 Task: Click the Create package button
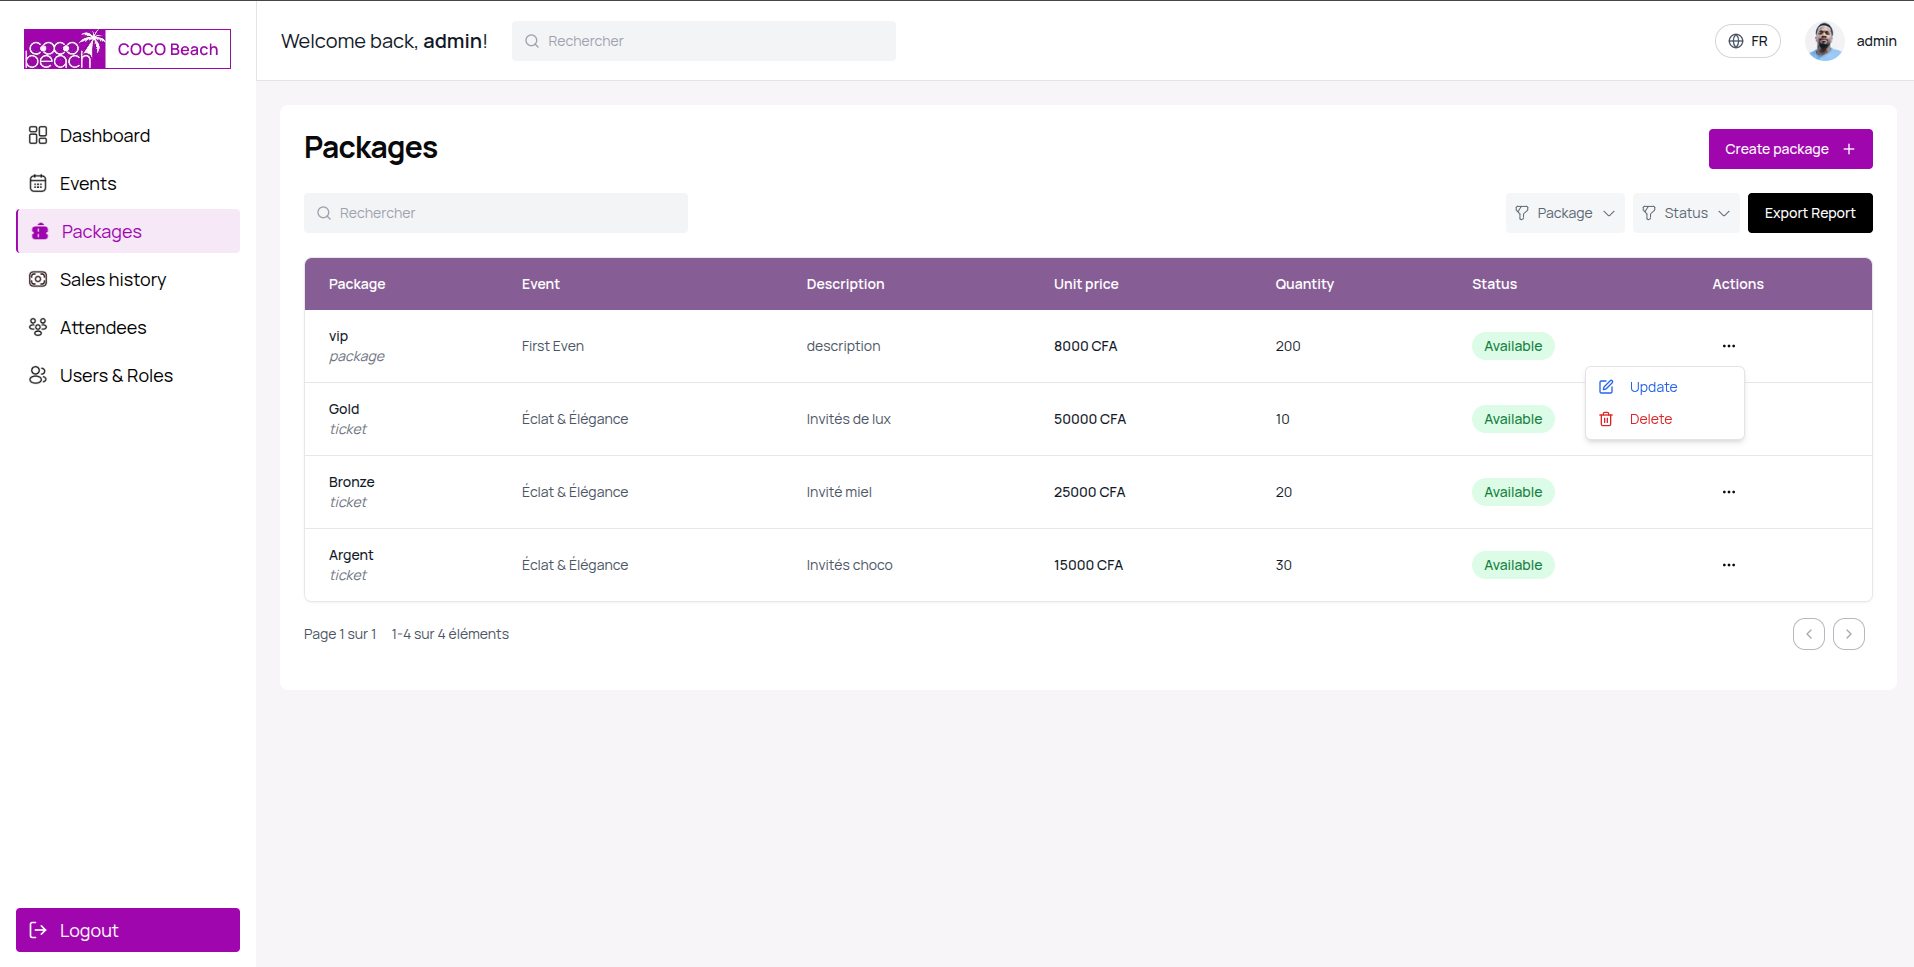point(1789,148)
